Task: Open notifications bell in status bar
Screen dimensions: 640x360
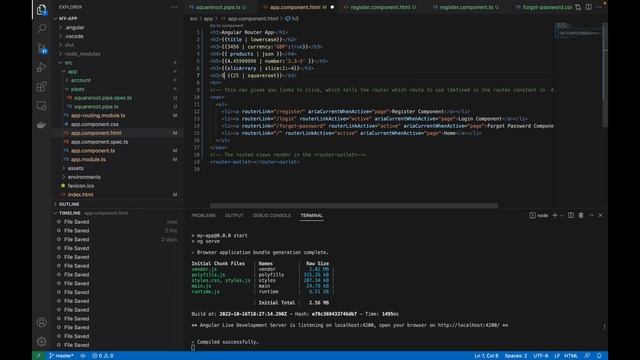Action: click(x=599, y=356)
